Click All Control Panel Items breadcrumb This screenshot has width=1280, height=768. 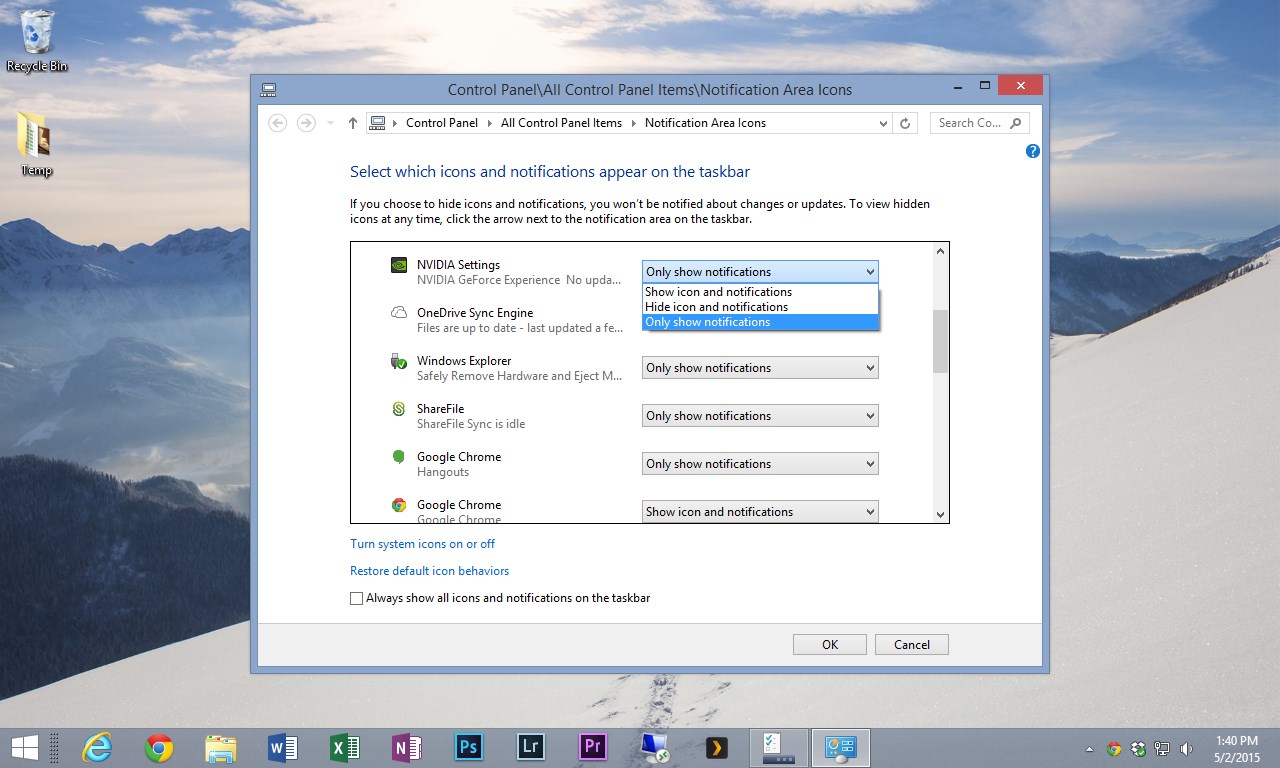pos(561,122)
